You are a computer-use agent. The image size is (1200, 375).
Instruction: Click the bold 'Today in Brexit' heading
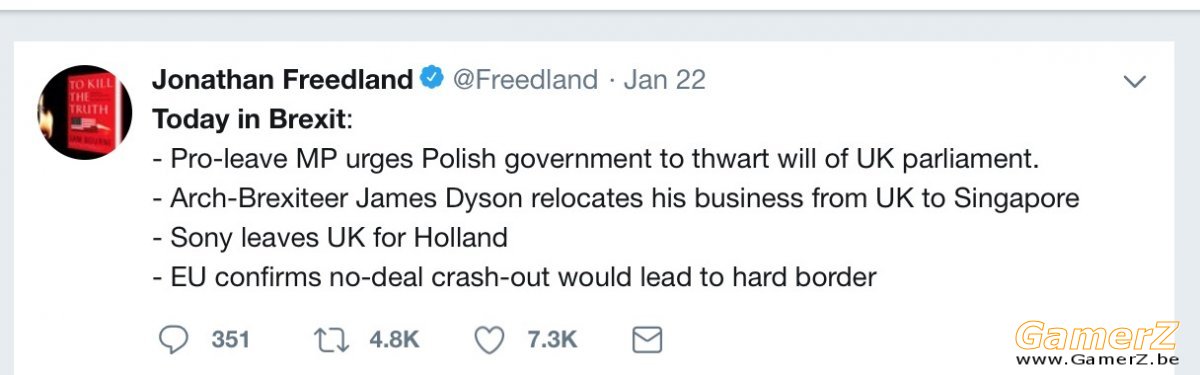pyautogui.click(x=248, y=119)
